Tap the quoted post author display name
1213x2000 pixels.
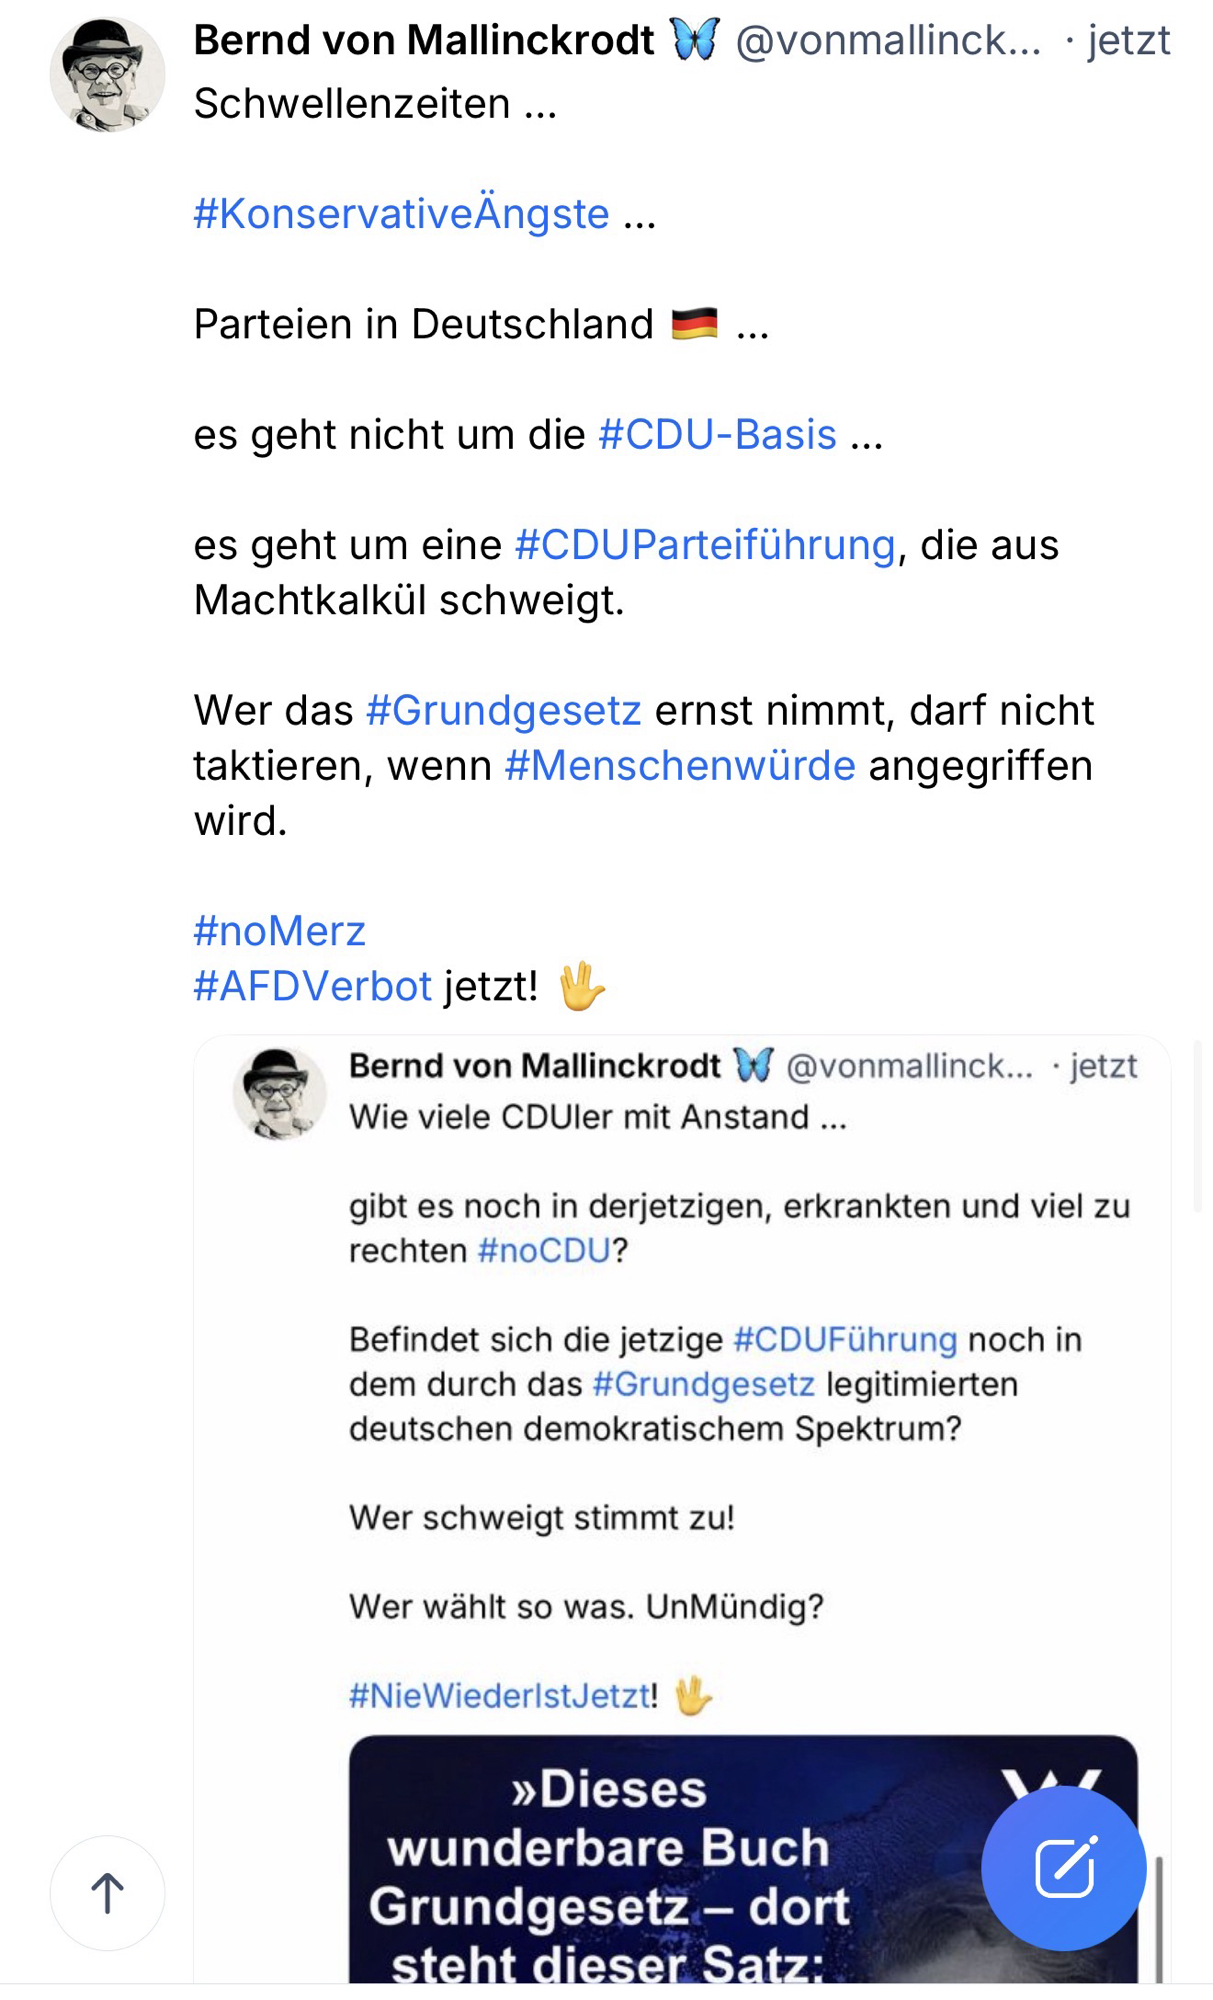pyautogui.click(x=534, y=1066)
